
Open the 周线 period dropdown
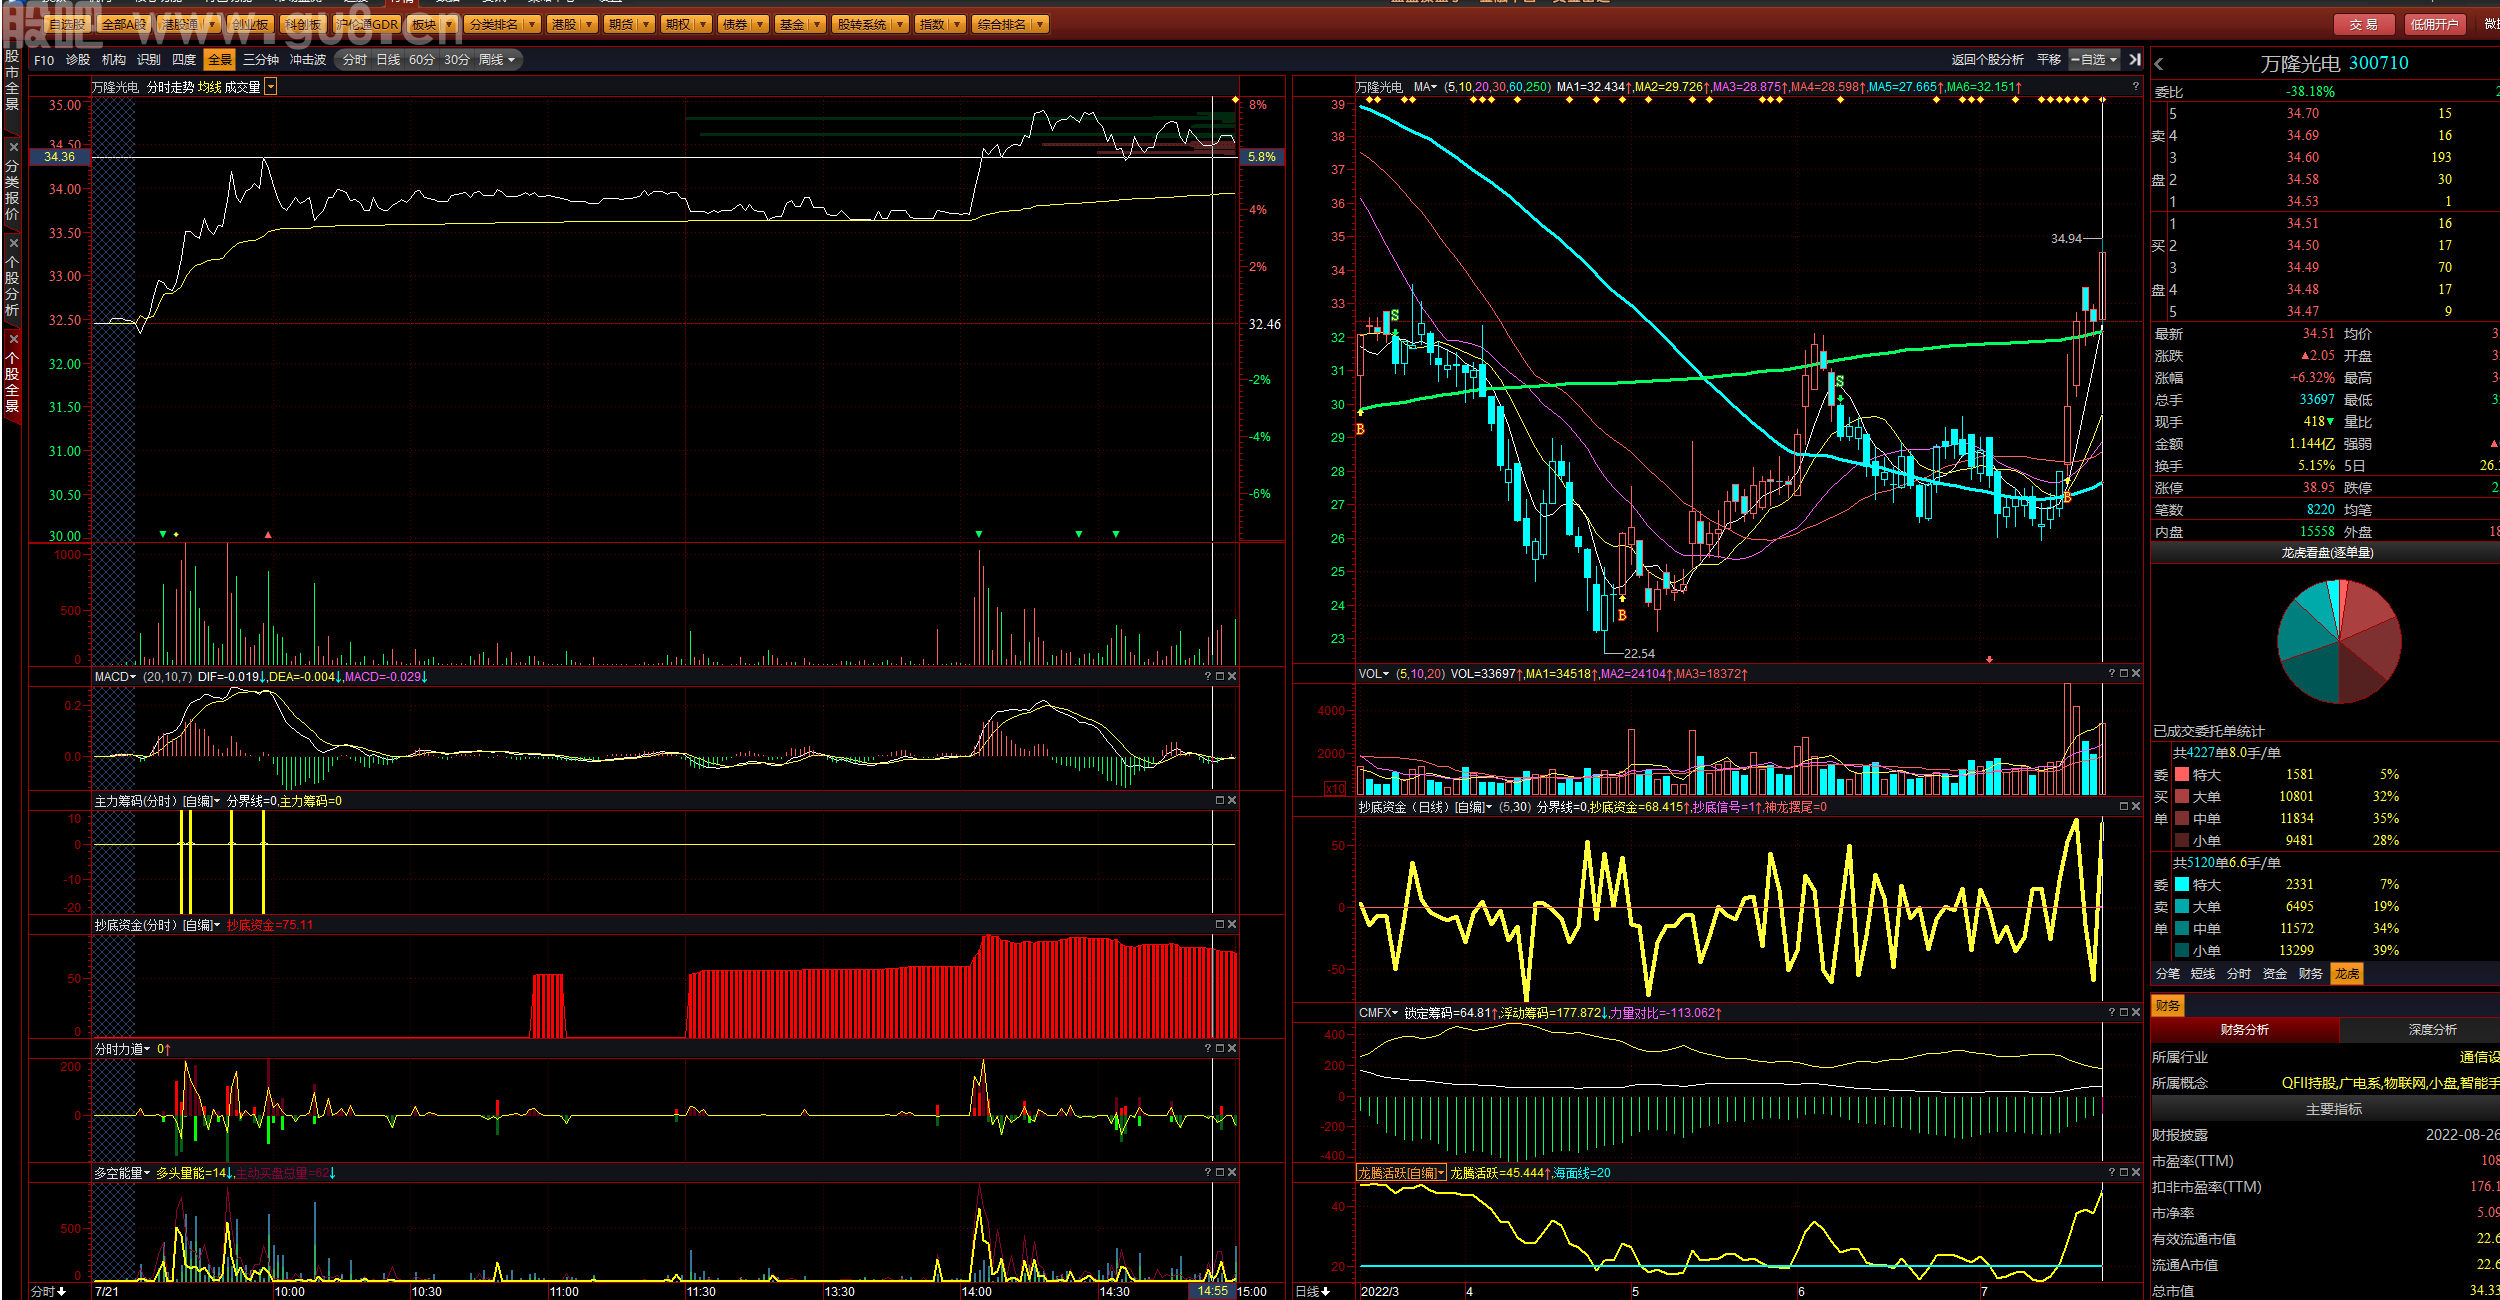click(x=496, y=60)
